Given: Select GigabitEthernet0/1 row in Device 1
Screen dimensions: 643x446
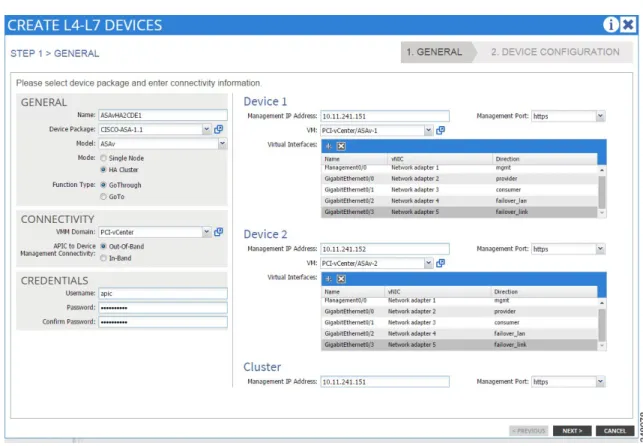Looking at the screenshot, I should pyautogui.click(x=459, y=190).
